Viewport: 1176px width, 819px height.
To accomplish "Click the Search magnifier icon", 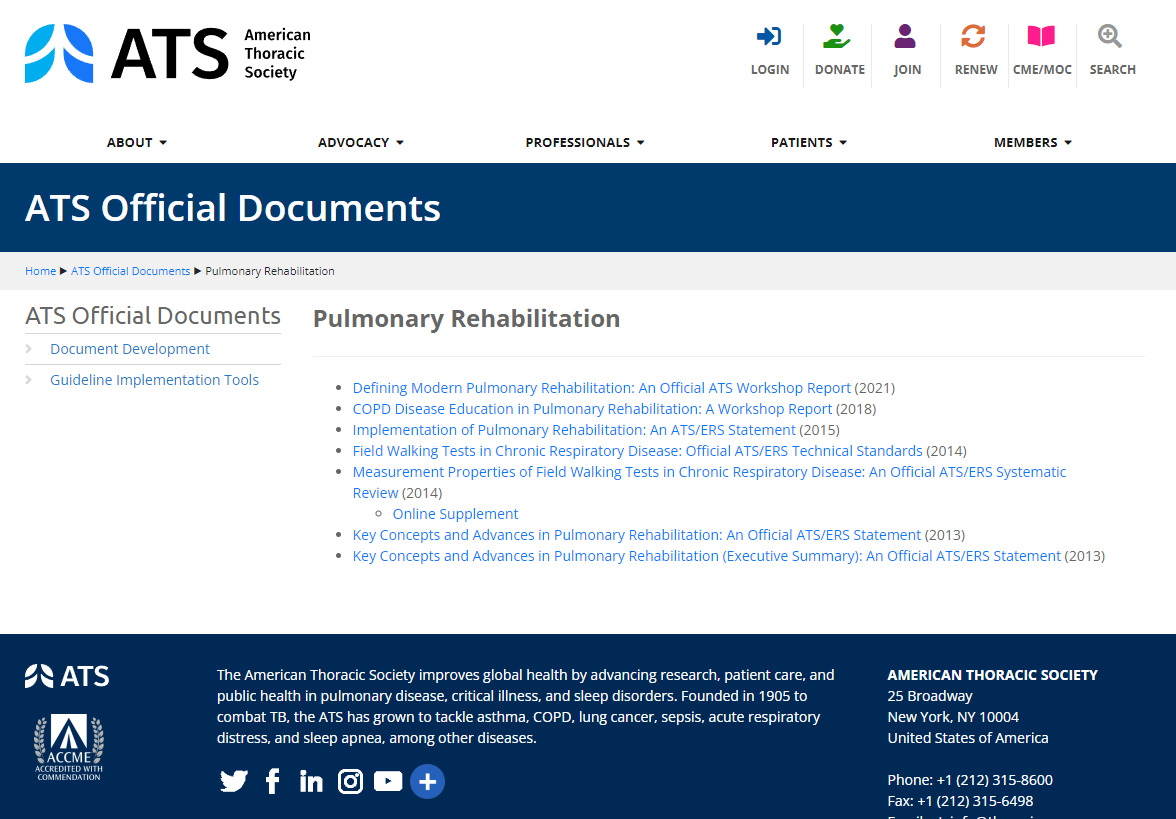I will (x=1110, y=38).
